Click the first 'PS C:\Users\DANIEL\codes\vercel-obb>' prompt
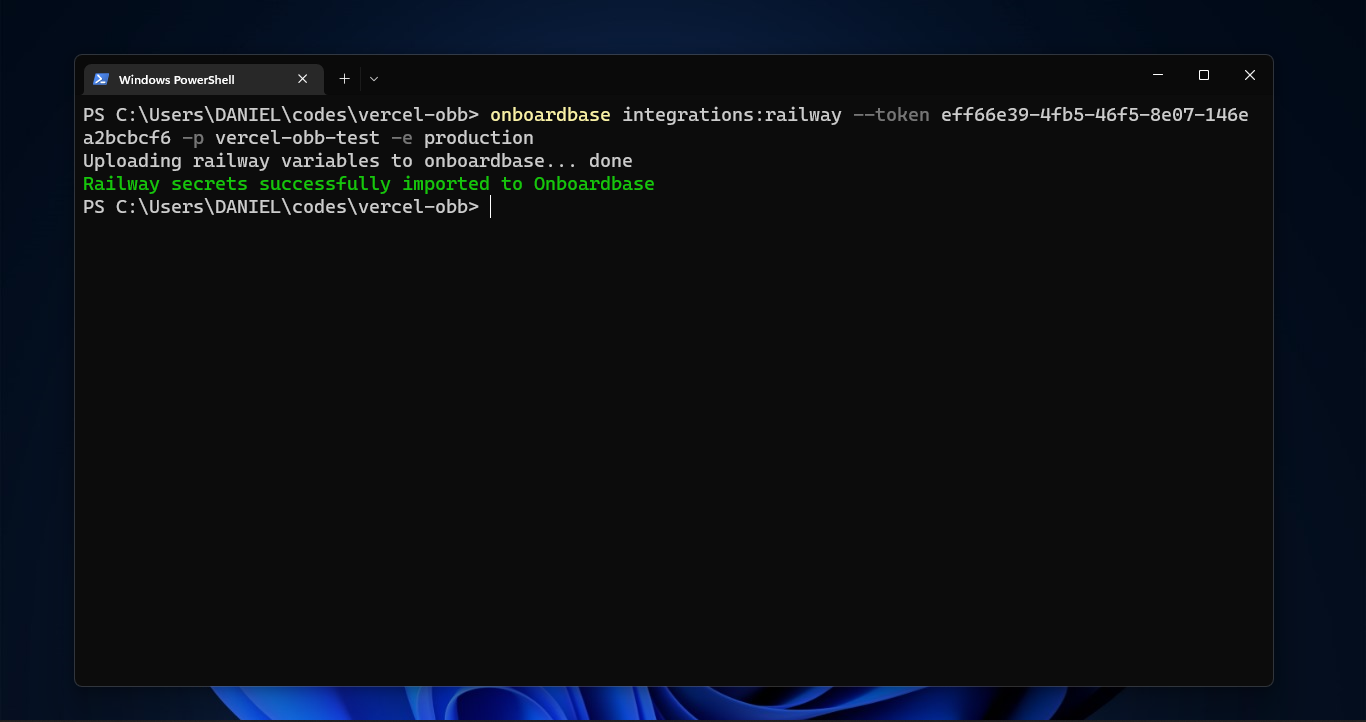Viewport: 1366px width, 722px height. click(281, 115)
